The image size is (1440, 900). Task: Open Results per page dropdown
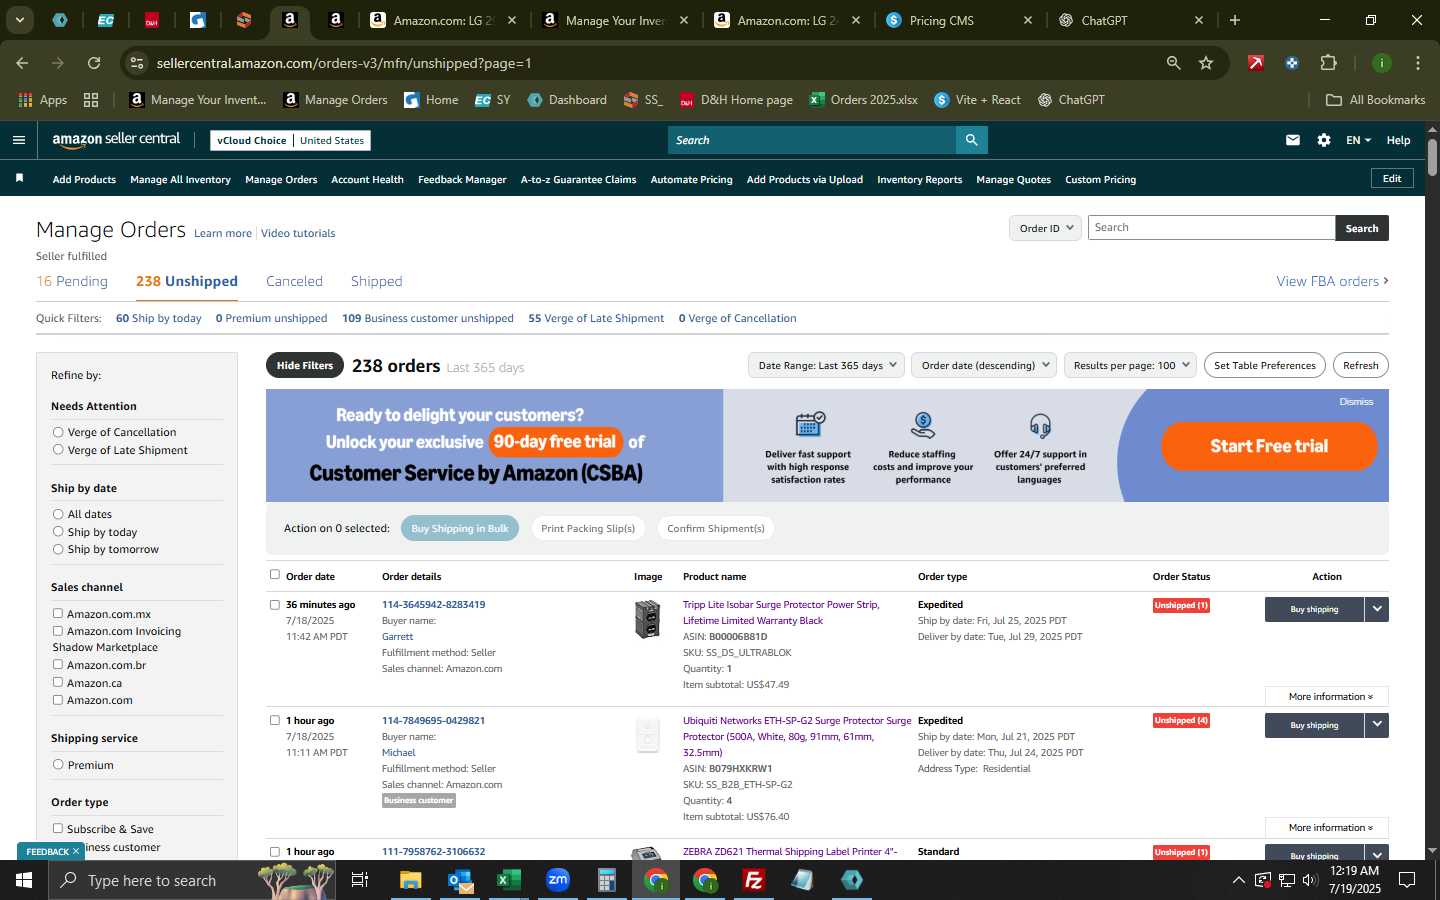point(1131,365)
